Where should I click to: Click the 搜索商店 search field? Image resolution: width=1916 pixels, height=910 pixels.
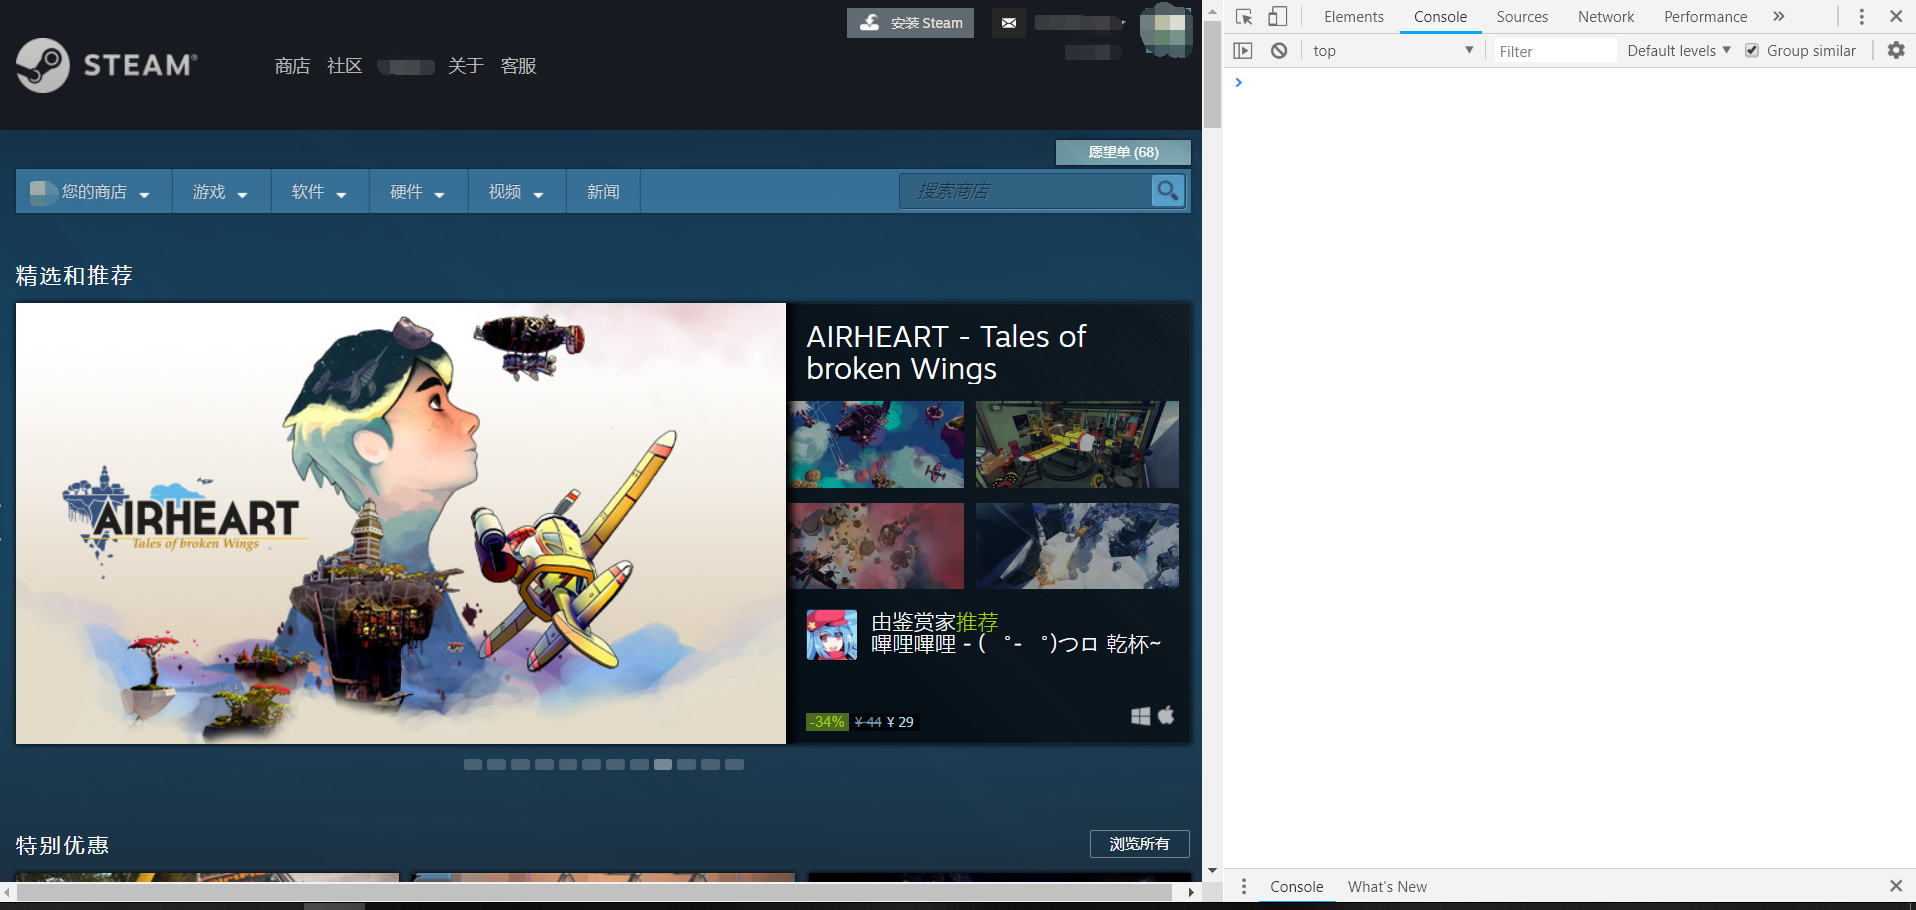(1025, 190)
